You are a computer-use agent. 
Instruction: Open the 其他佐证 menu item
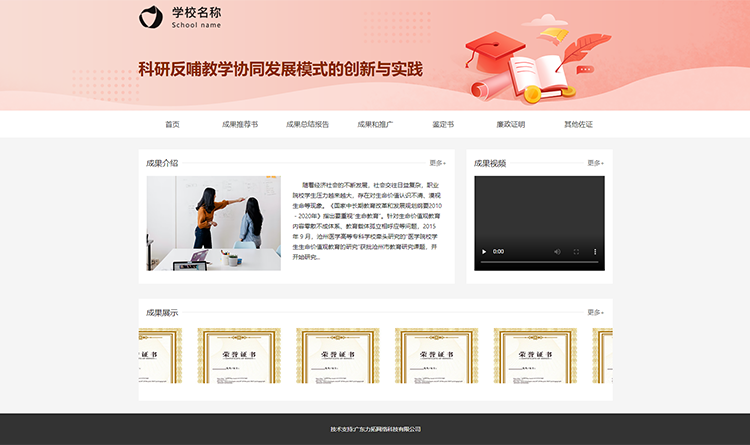pos(578,125)
